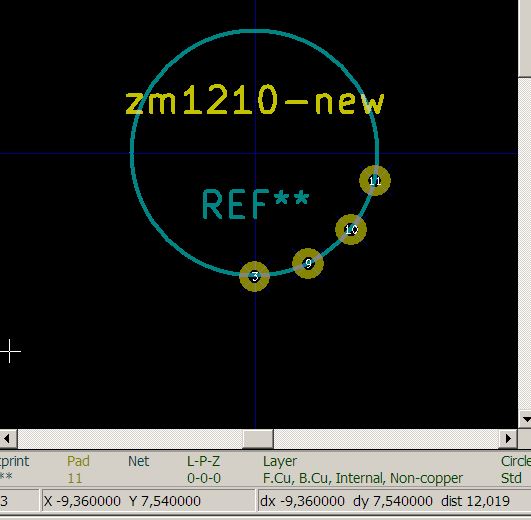This screenshot has width=531, height=520.
Task: Click the Pad label in info panel
Action: (78, 461)
